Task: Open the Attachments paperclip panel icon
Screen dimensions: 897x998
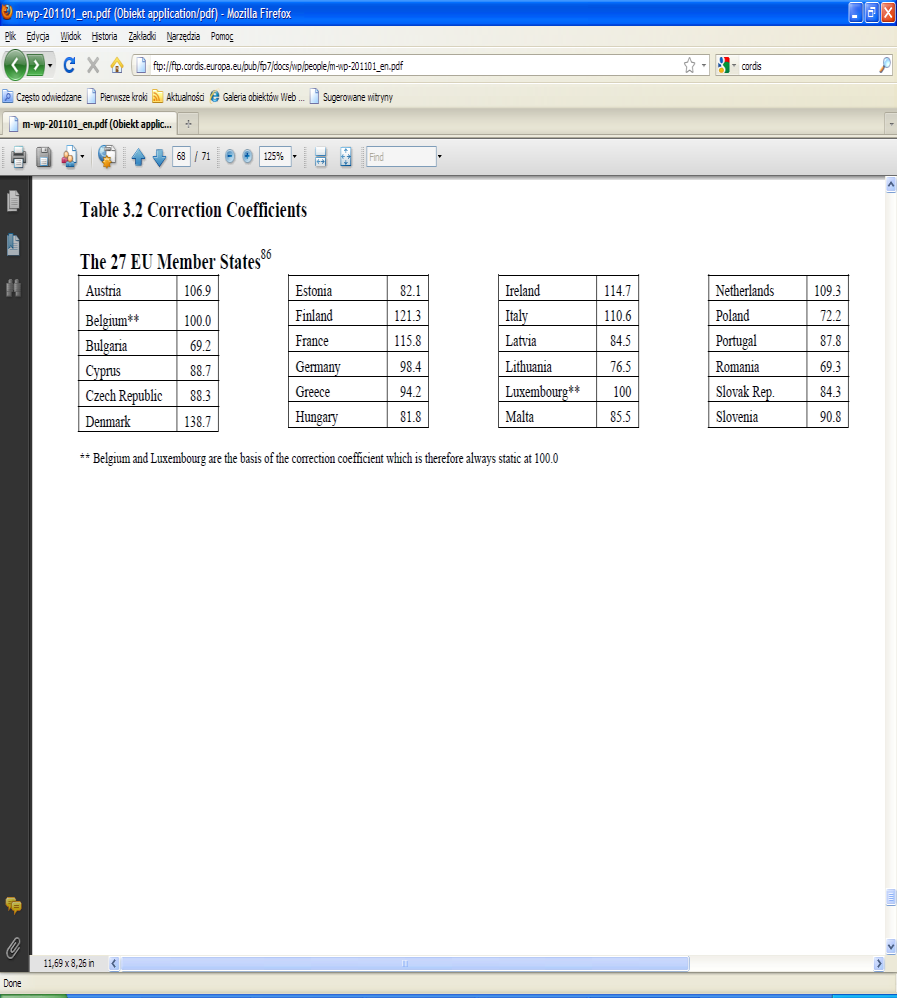Action: [13, 948]
